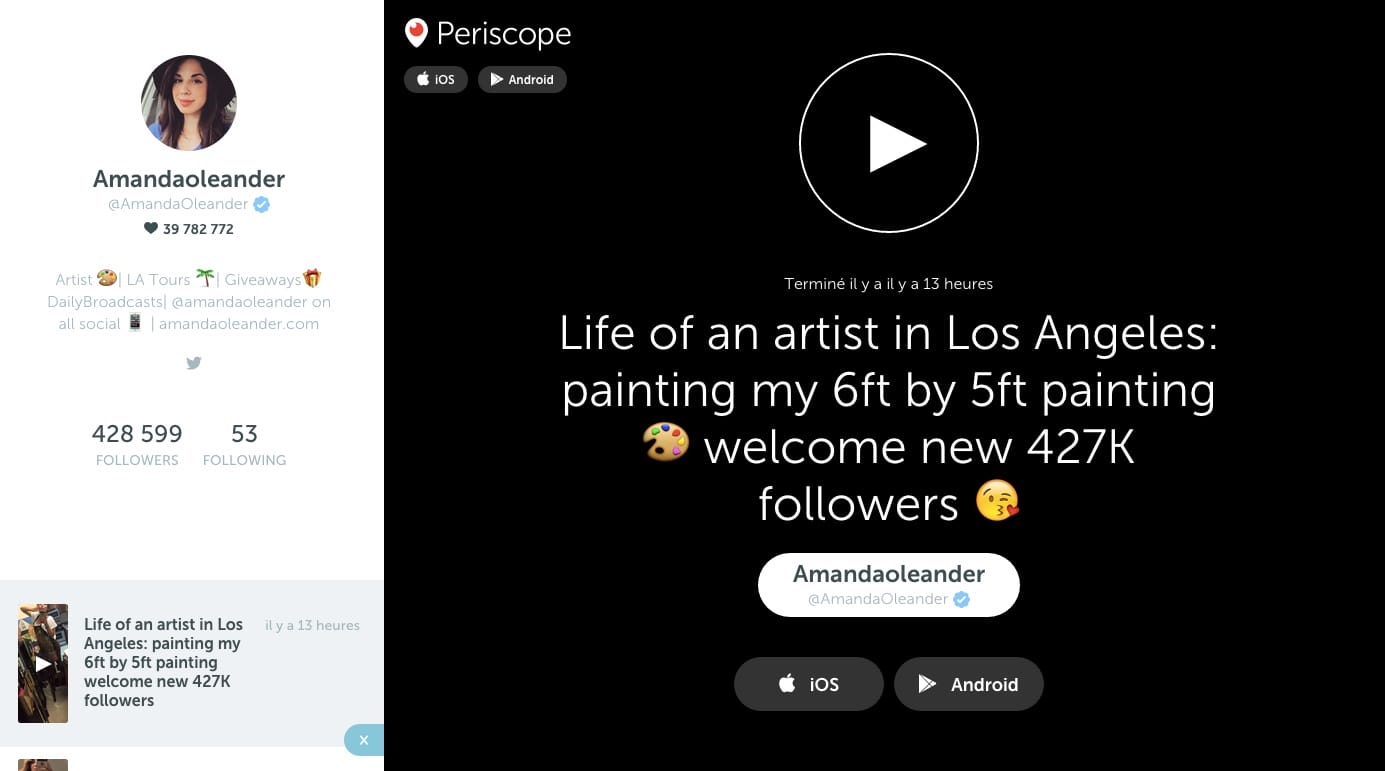Click the Amandaoleander name heading in sidebar
This screenshot has width=1385, height=771.
[x=189, y=179]
